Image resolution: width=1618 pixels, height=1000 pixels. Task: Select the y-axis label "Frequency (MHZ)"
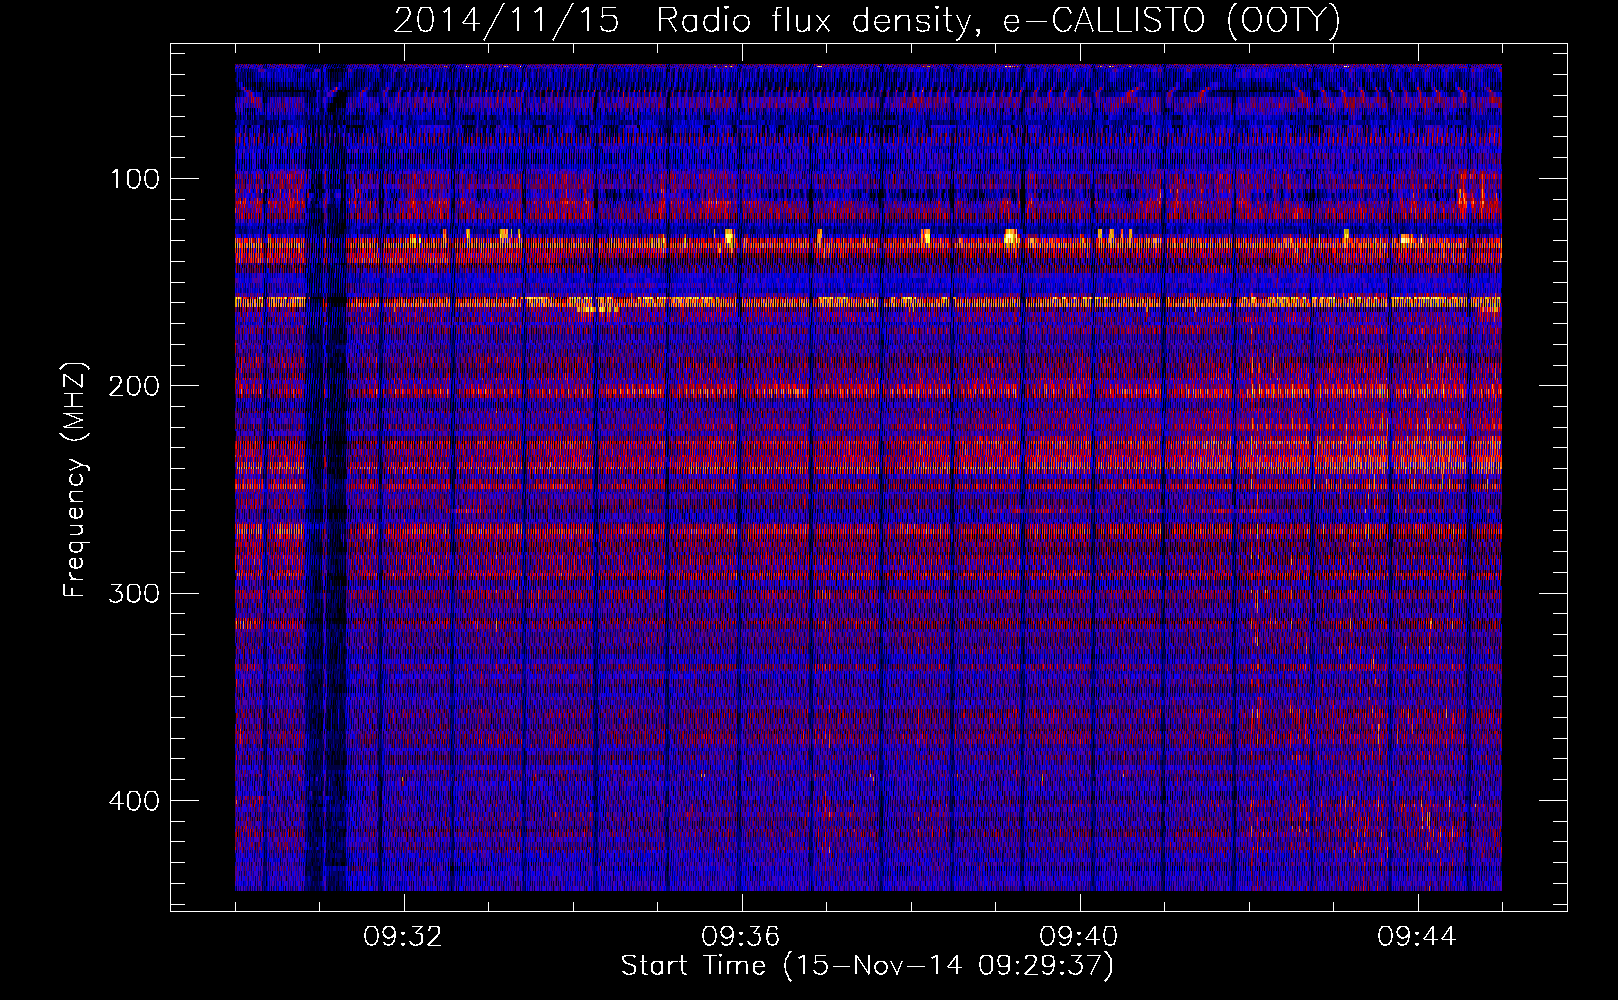pos(76,479)
